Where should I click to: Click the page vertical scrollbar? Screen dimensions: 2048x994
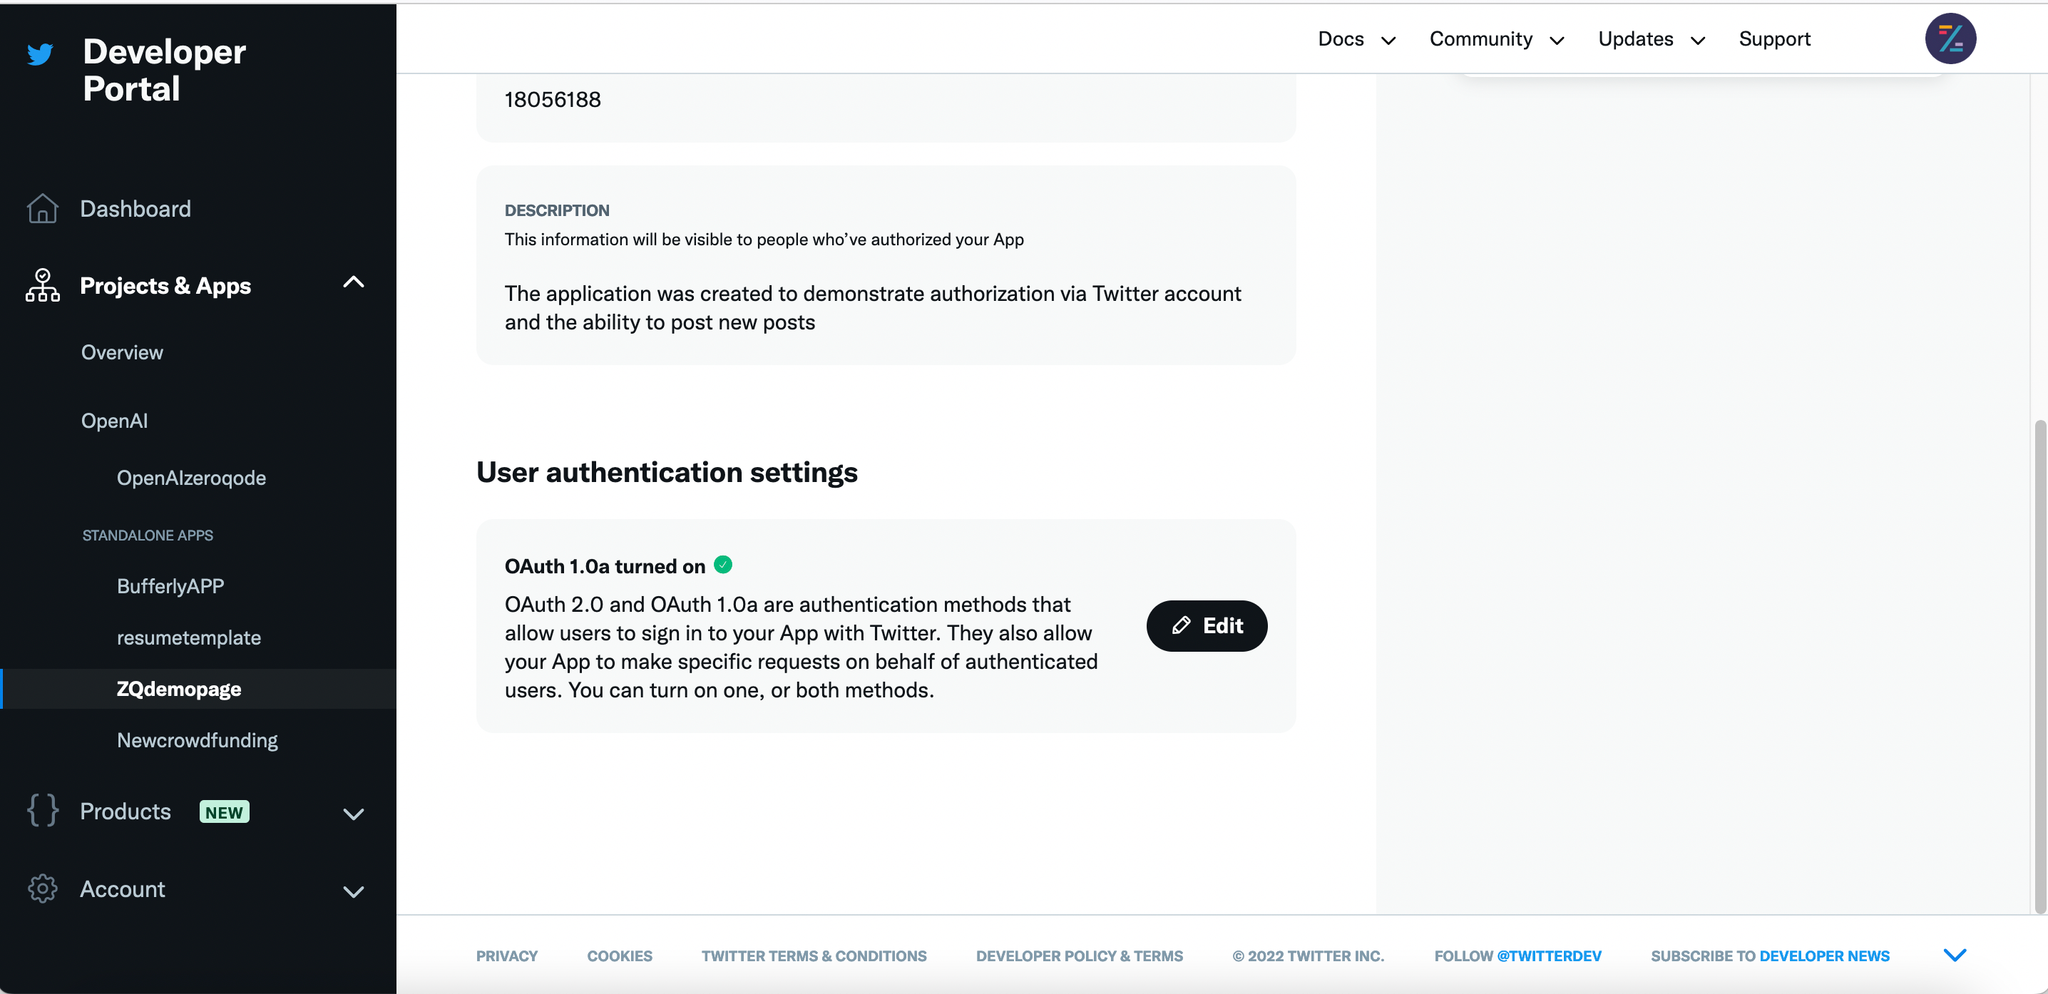tap(2040, 665)
